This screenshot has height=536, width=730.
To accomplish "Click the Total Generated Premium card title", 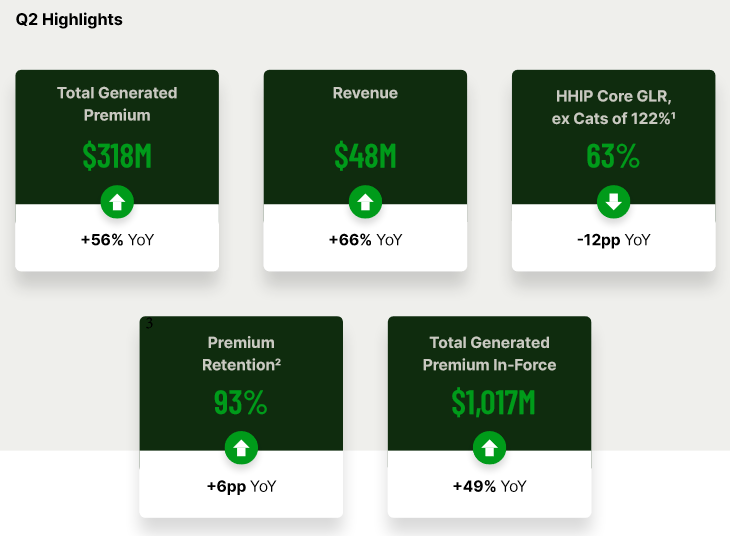I will click(117, 104).
